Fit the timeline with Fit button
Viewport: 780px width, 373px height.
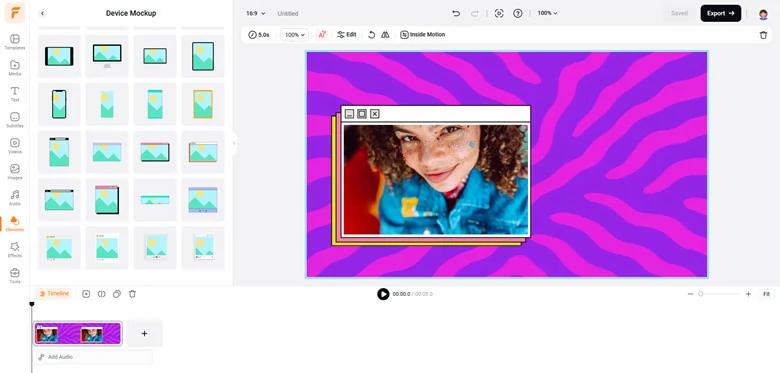point(766,294)
